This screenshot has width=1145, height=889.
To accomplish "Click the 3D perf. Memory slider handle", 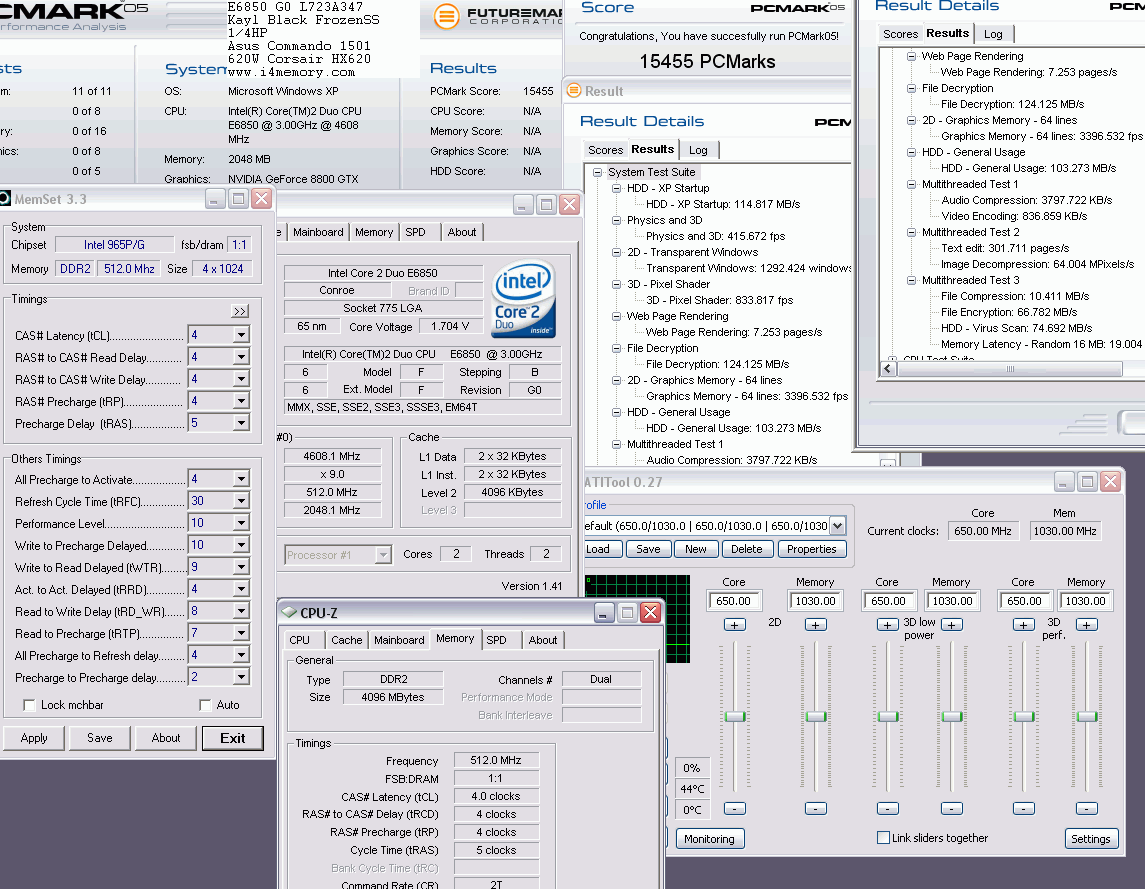I will point(1087,717).
